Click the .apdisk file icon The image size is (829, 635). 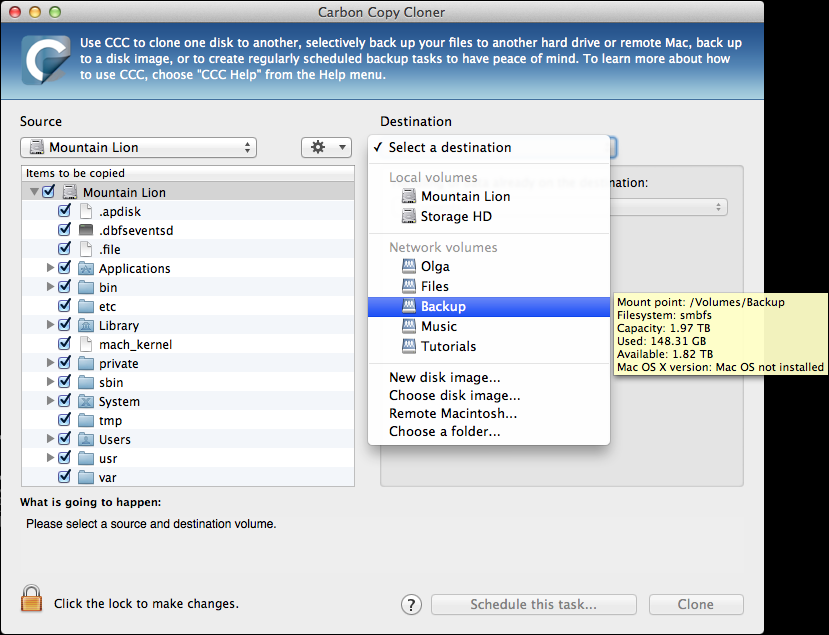86,211
